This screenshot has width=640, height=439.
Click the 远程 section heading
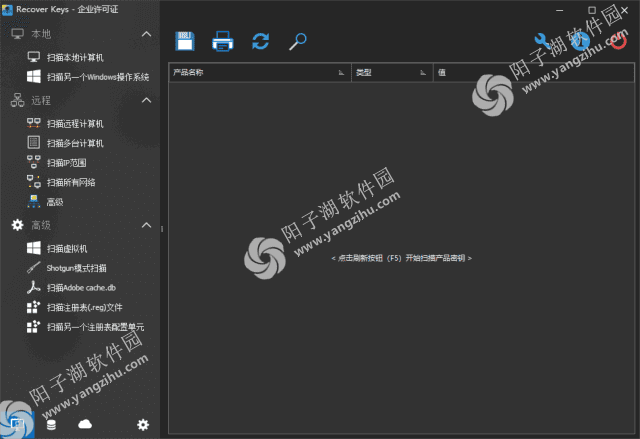pyautogui.click(x=41, y=100)
